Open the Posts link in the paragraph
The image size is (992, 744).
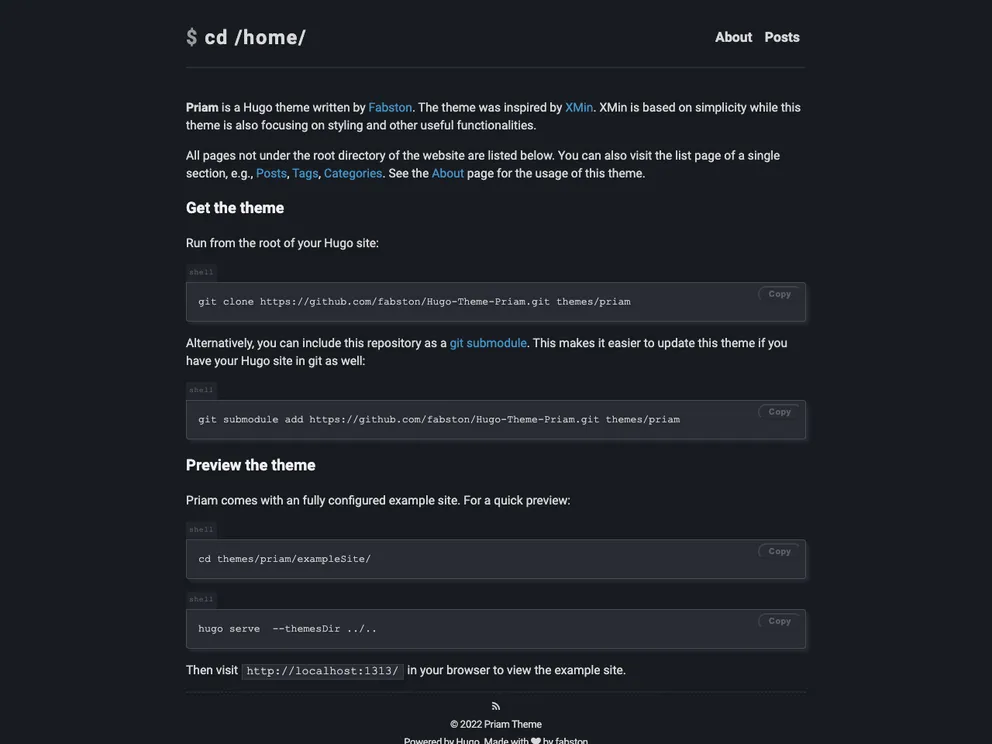tap(271, 173)
